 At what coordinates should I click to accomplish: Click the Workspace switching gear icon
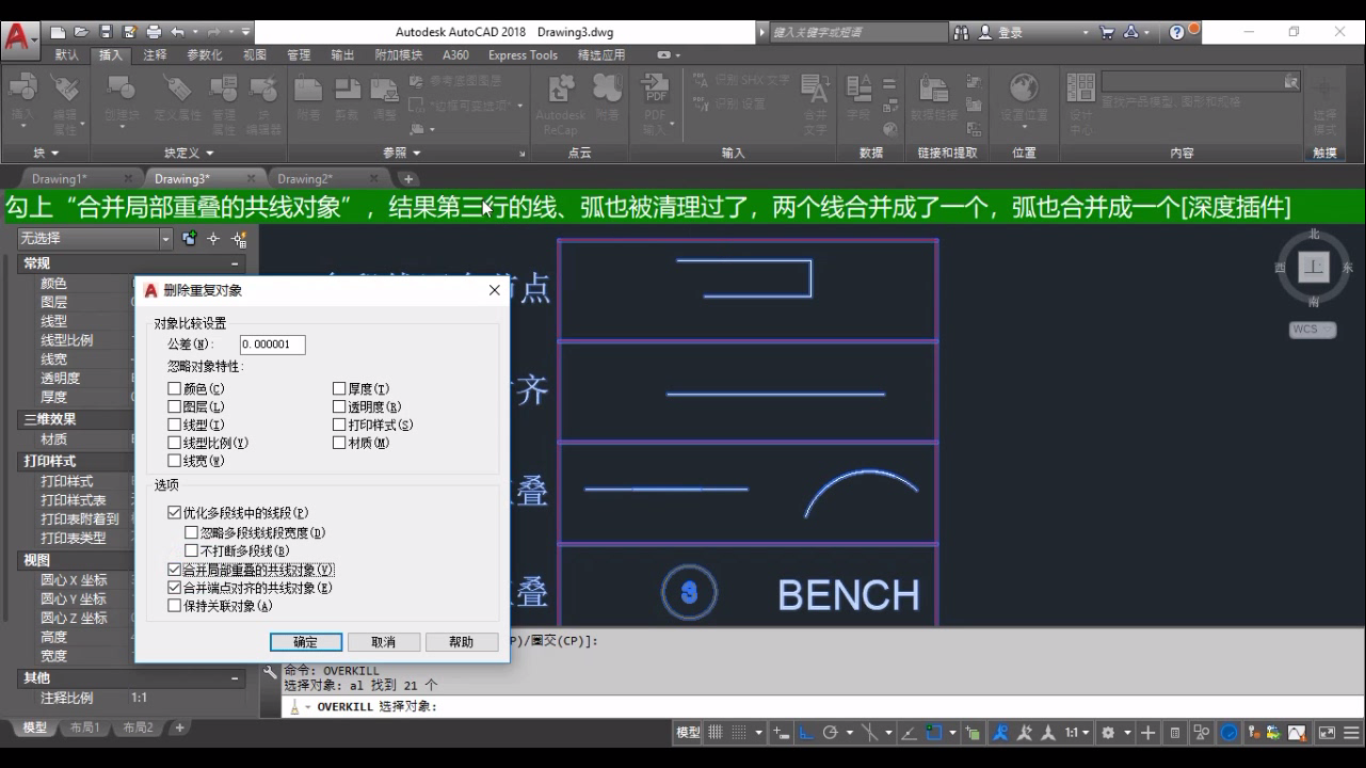(1108, 733)
